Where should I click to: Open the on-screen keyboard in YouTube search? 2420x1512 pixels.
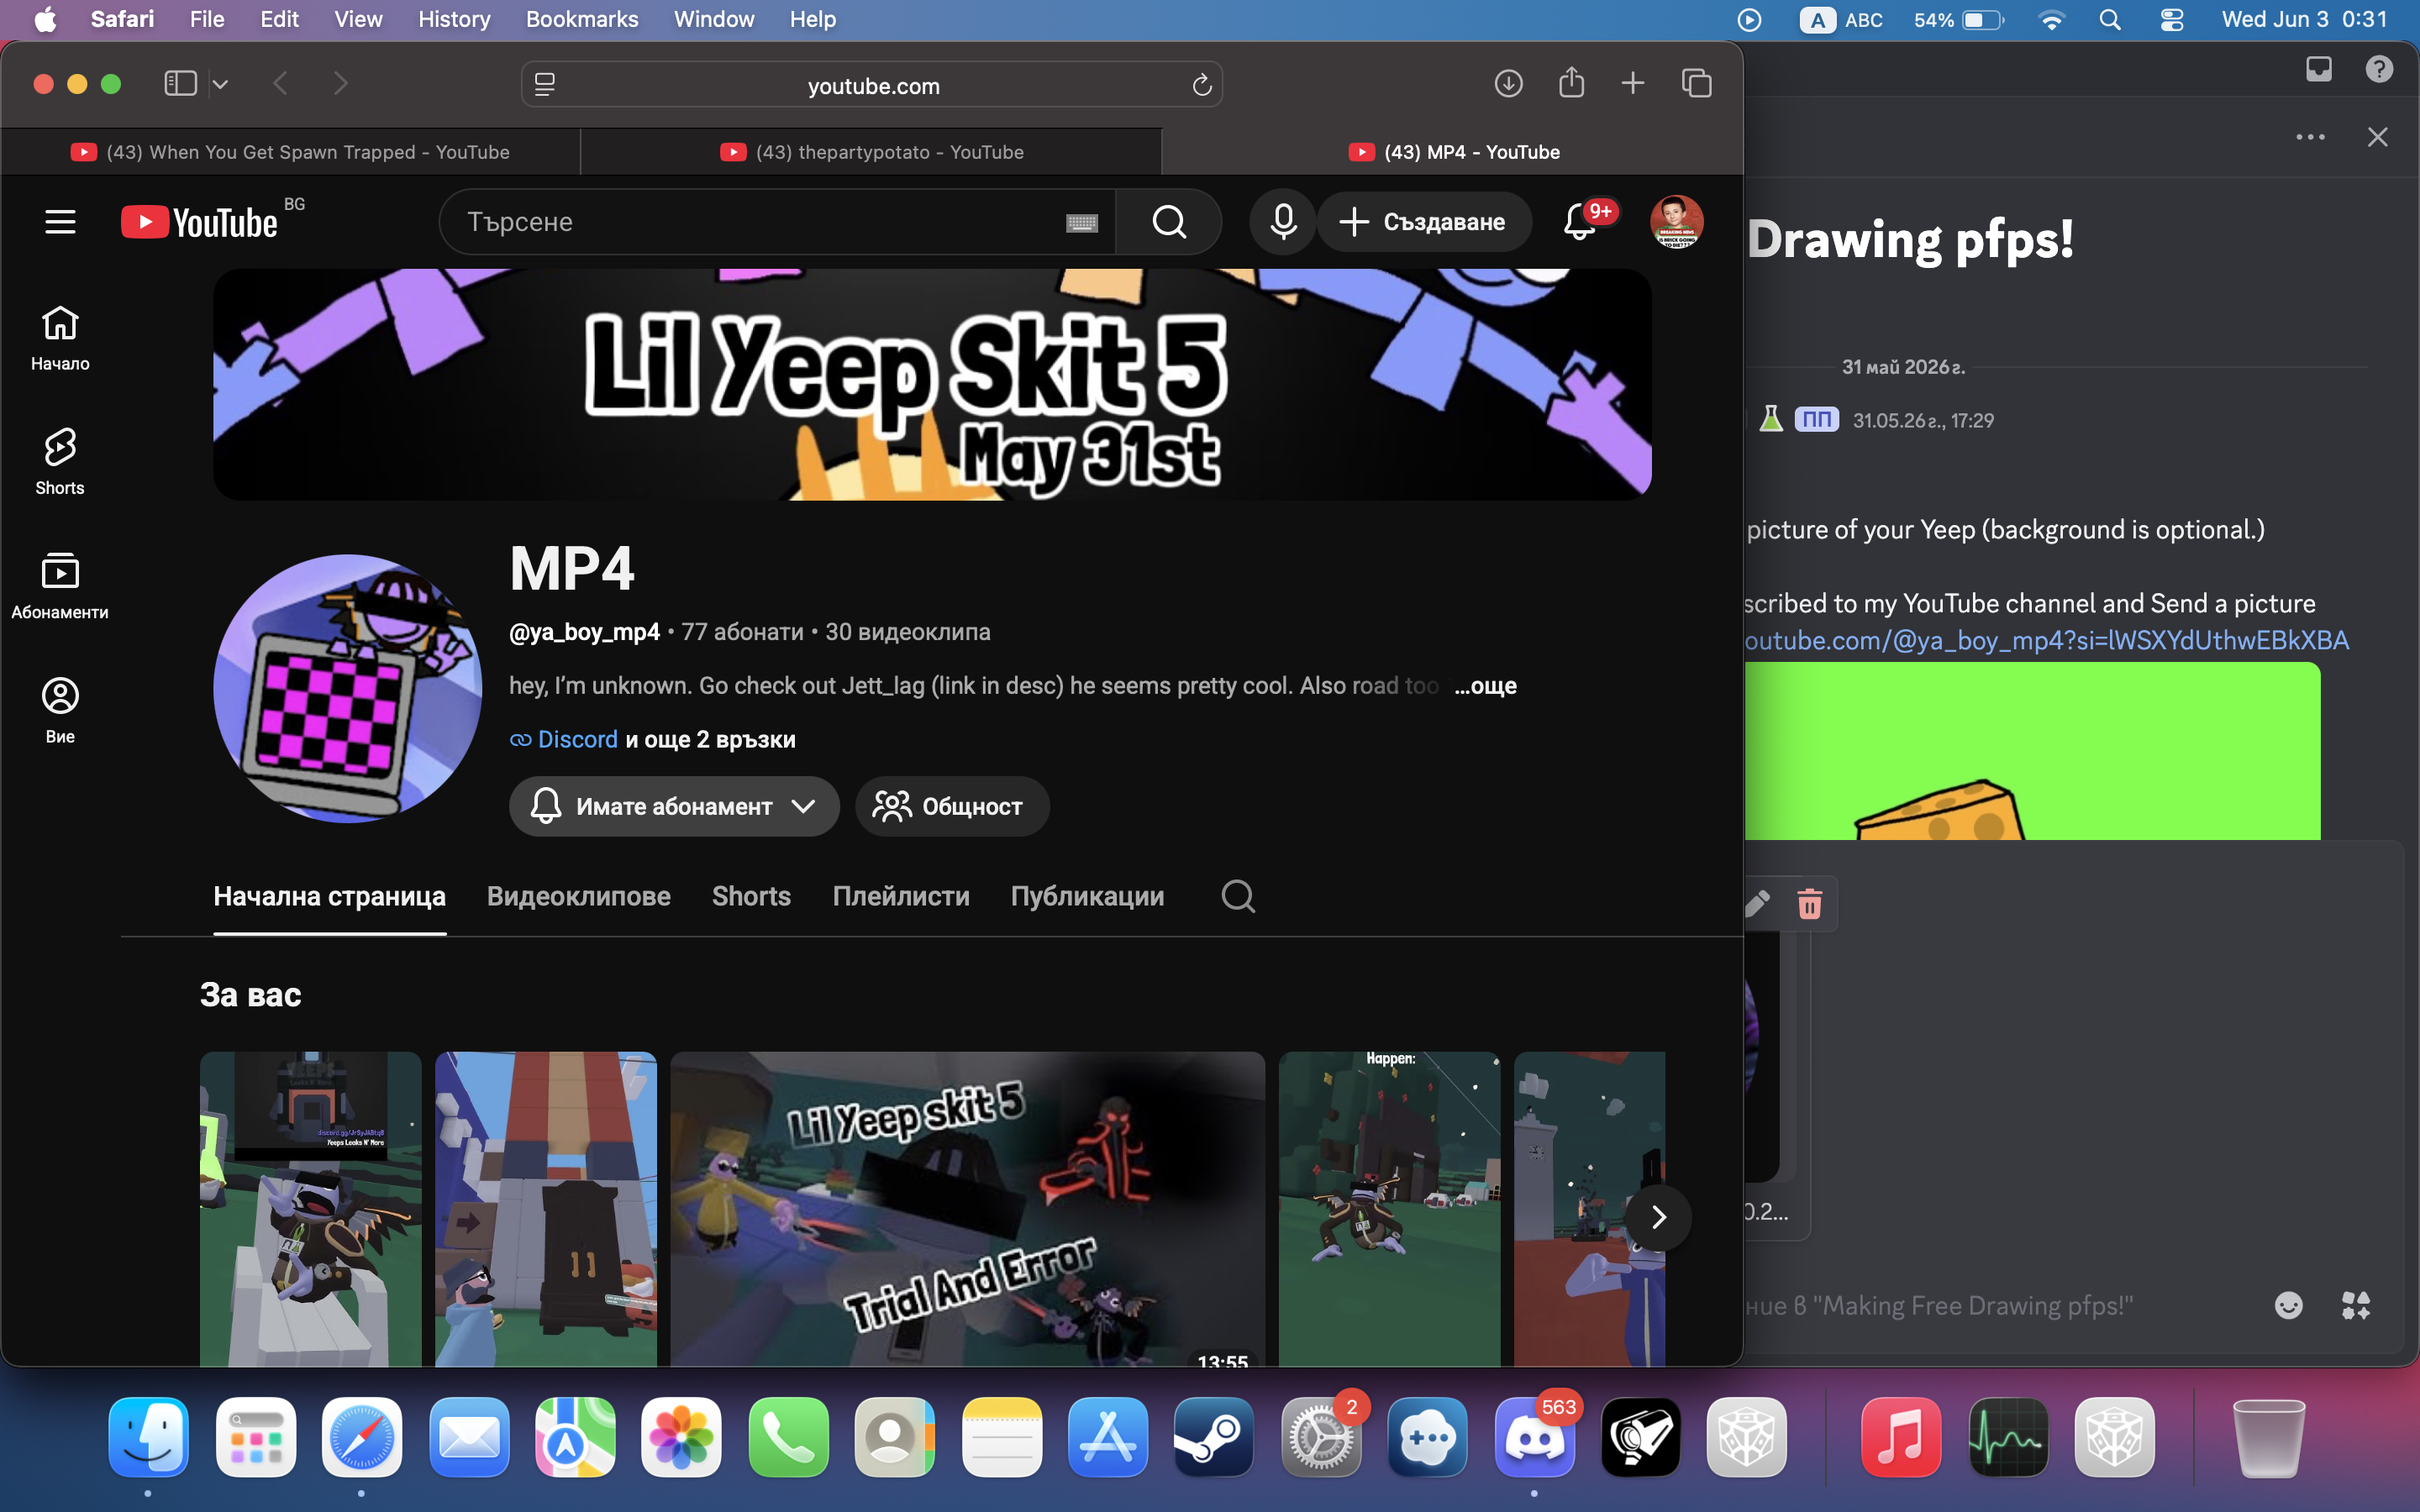click(x=1081, y=222)
